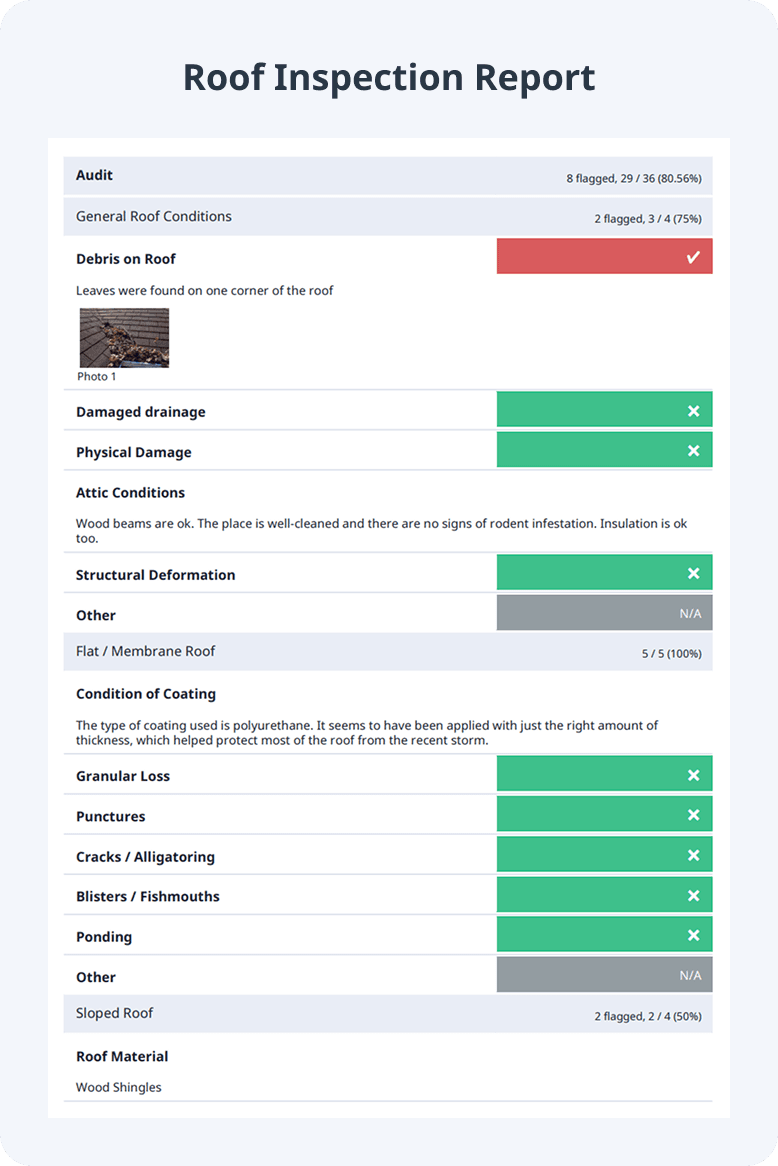Click the X icon for Blisters / Fishmouths
This screenshot has height=1166, width=778.
[693, 895]
